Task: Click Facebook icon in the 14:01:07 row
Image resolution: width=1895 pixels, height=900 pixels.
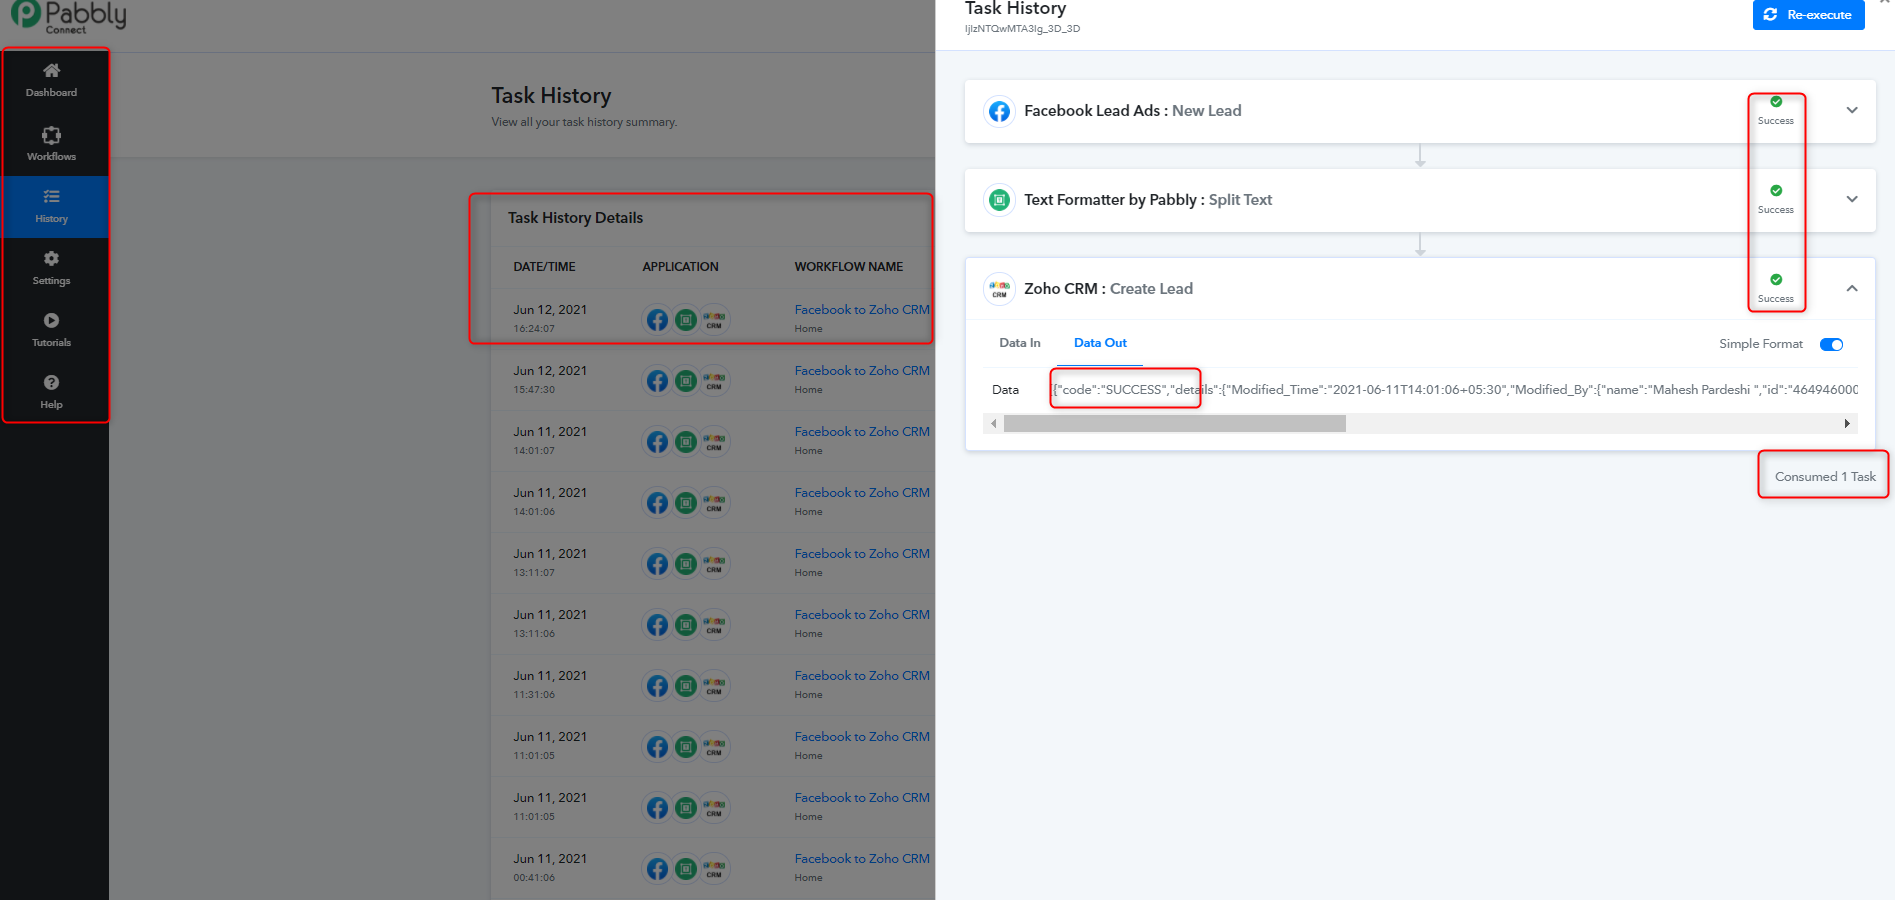Action: (x=657, y=442)
